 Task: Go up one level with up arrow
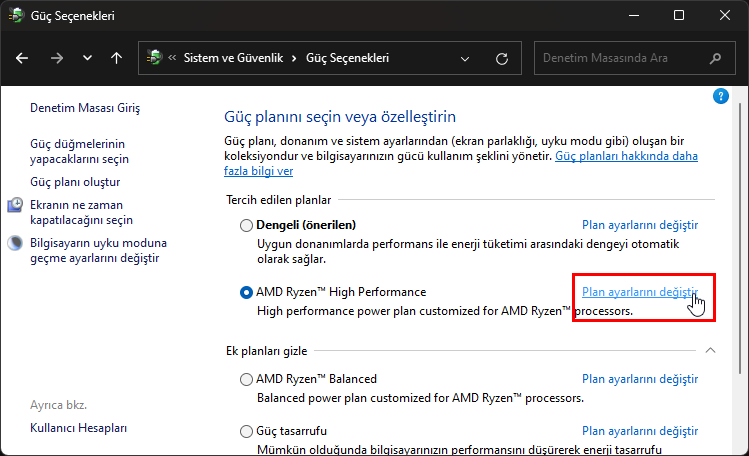[x=117, y=58]
